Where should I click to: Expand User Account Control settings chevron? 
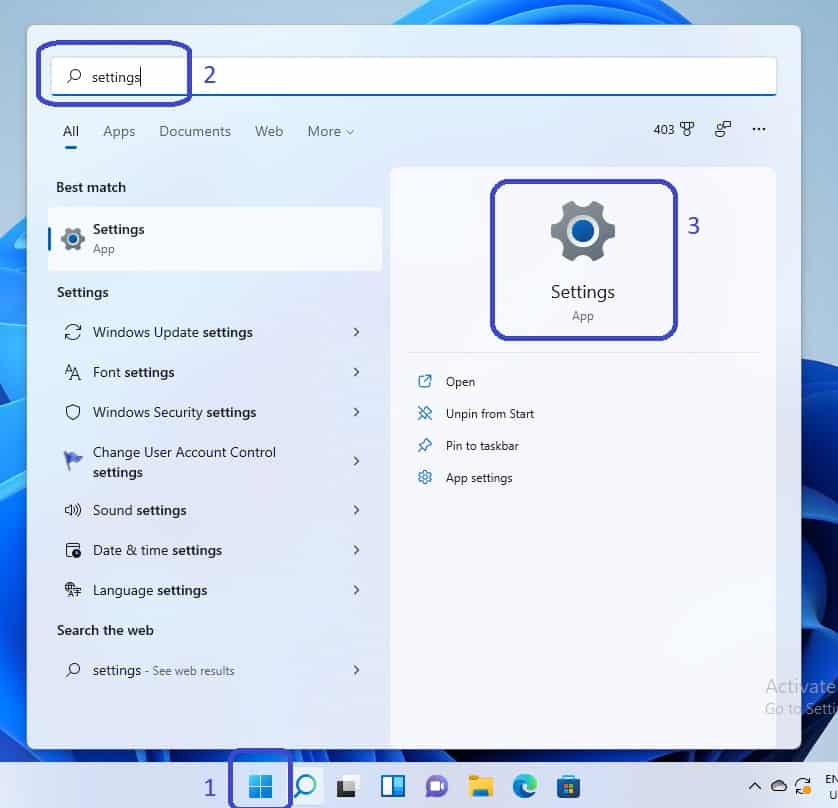(356, 461)
